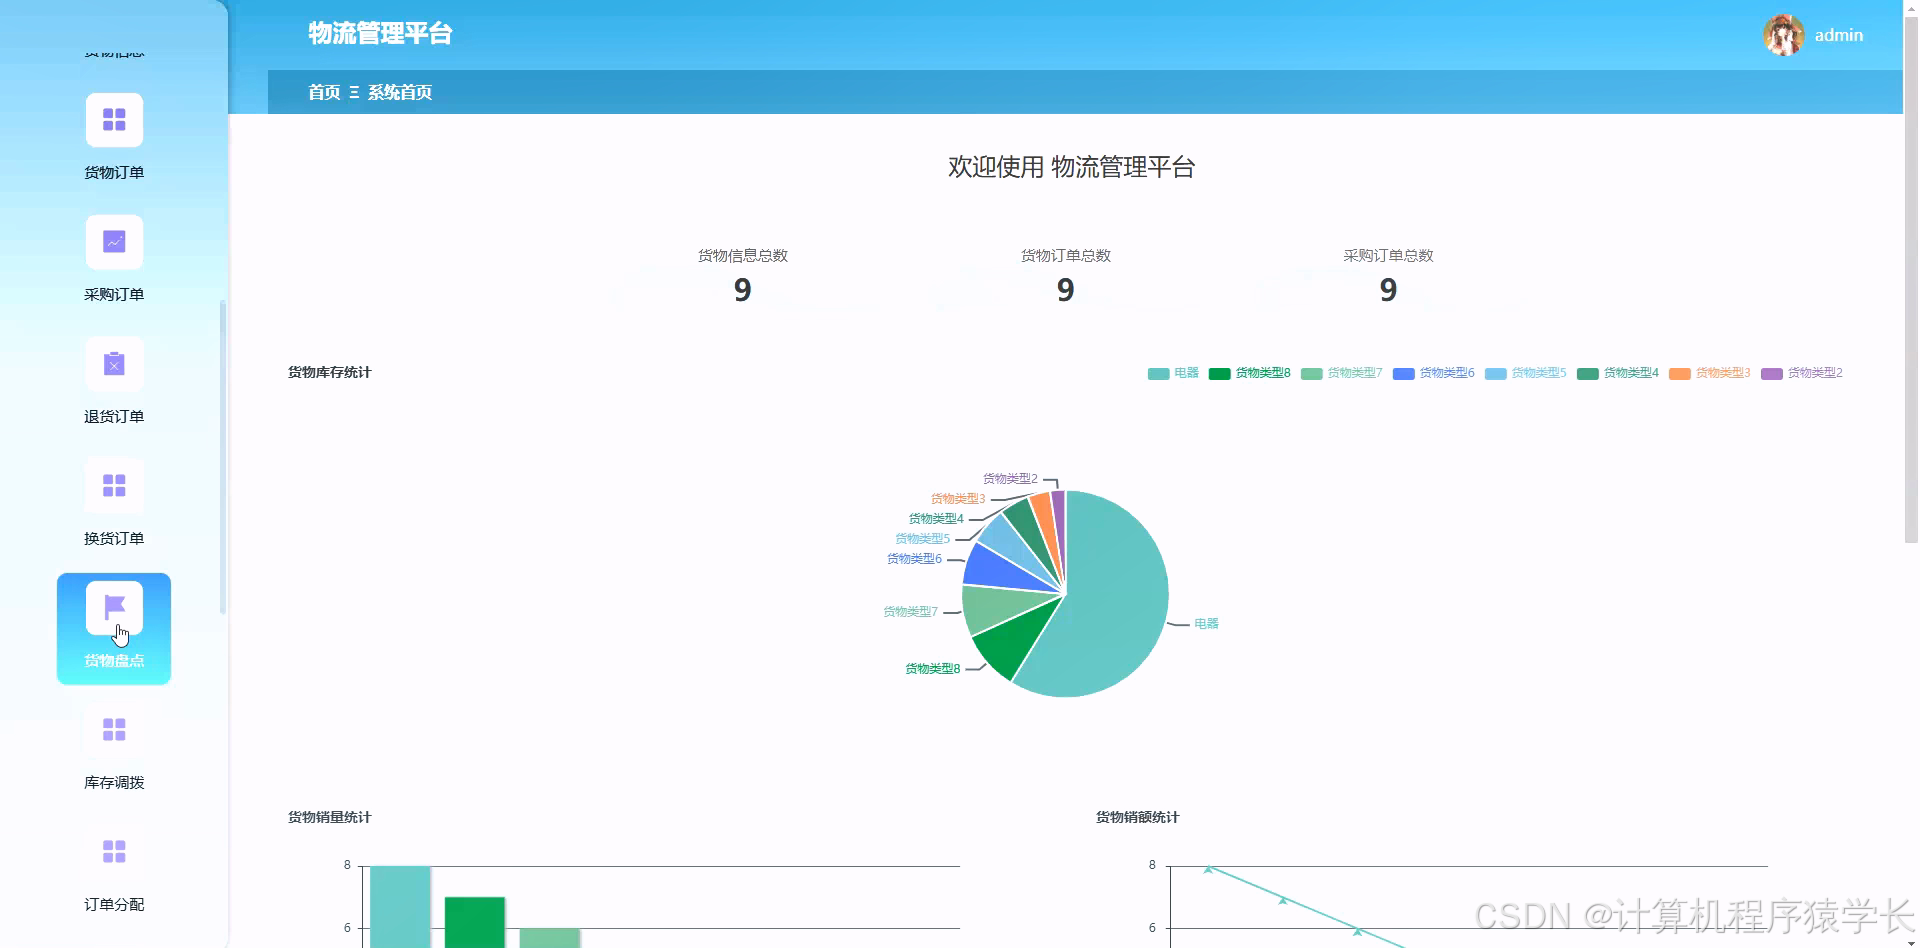
Task: Open the 订单分配 grid icon
Action: coord(114,852)
